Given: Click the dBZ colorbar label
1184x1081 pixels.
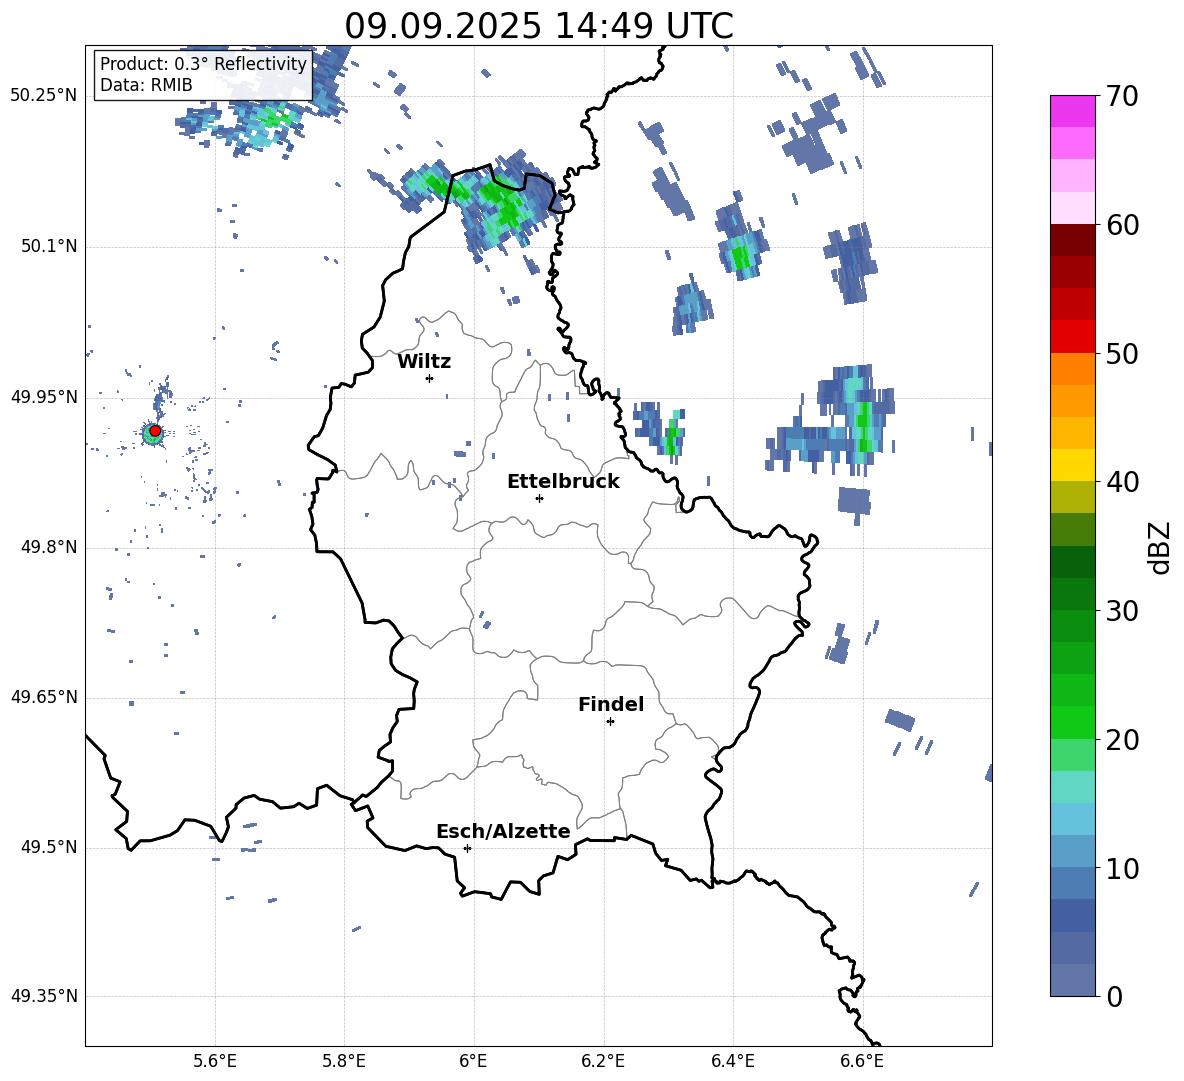Looking at the screenshot, I should click(x=1160, y=547).
